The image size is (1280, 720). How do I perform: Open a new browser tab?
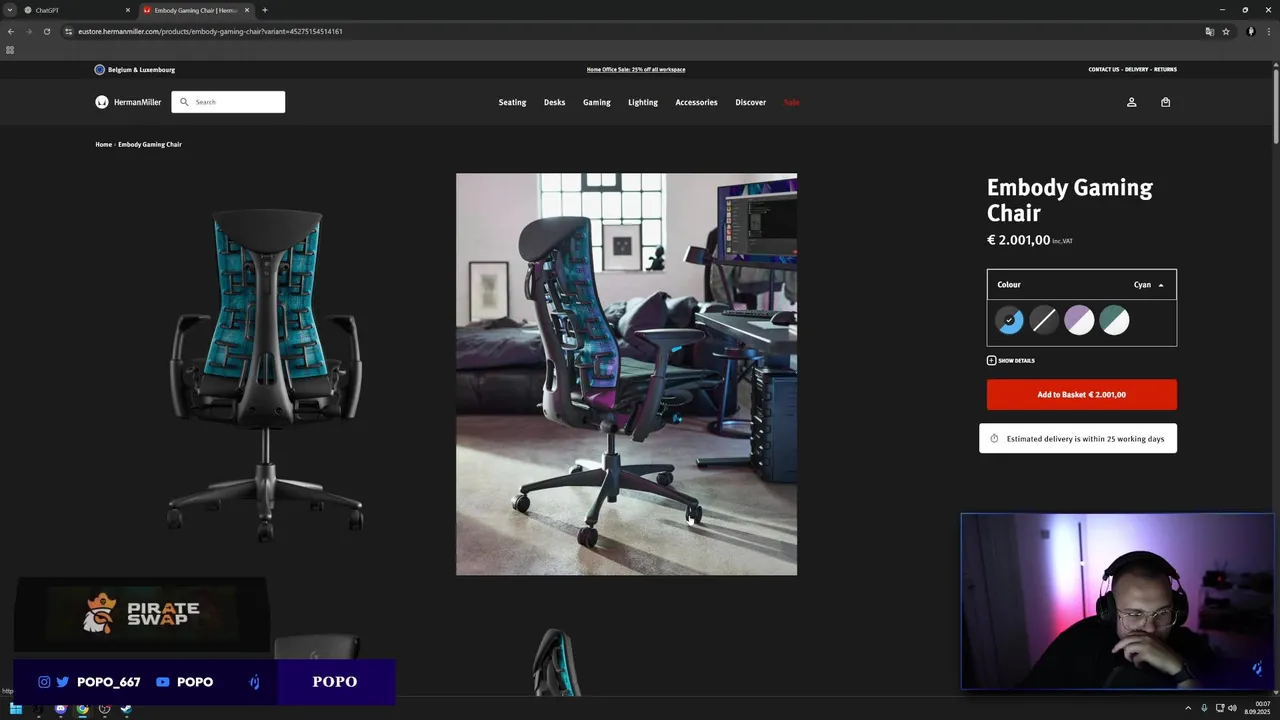(x=265, y=10)
